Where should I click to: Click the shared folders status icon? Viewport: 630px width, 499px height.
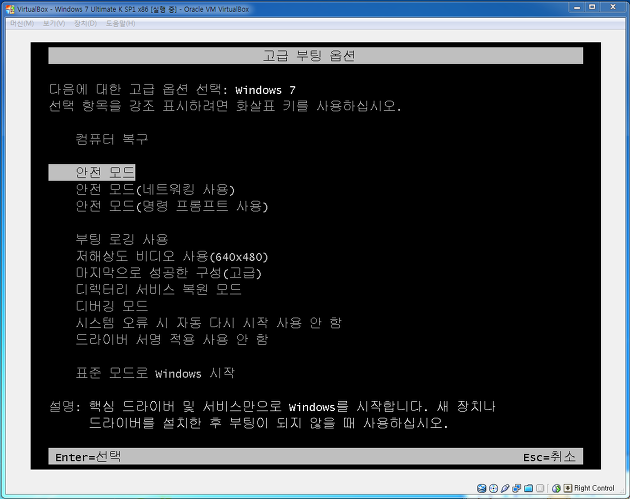click(x=528, y=488)
